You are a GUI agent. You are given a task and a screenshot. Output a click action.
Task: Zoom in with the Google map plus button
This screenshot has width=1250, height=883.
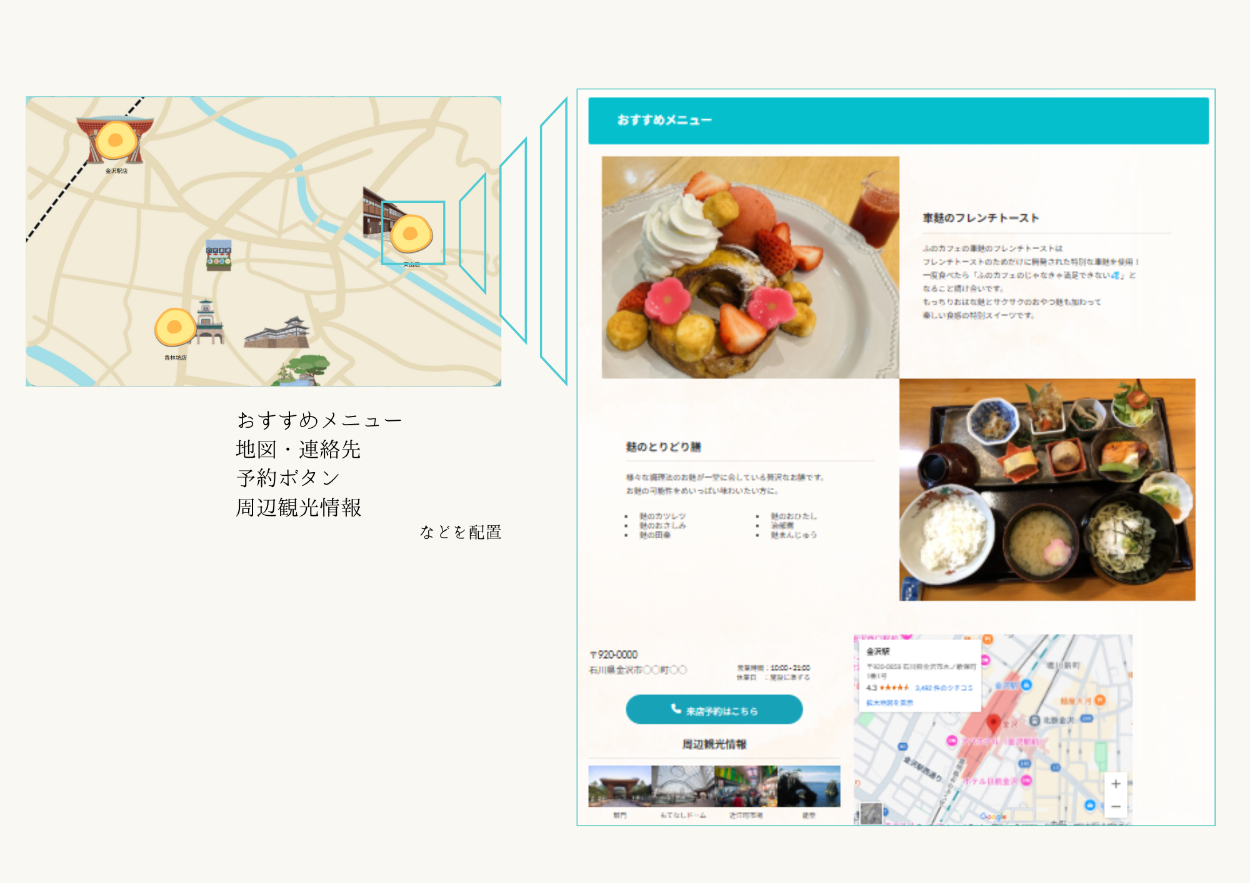1116,784
